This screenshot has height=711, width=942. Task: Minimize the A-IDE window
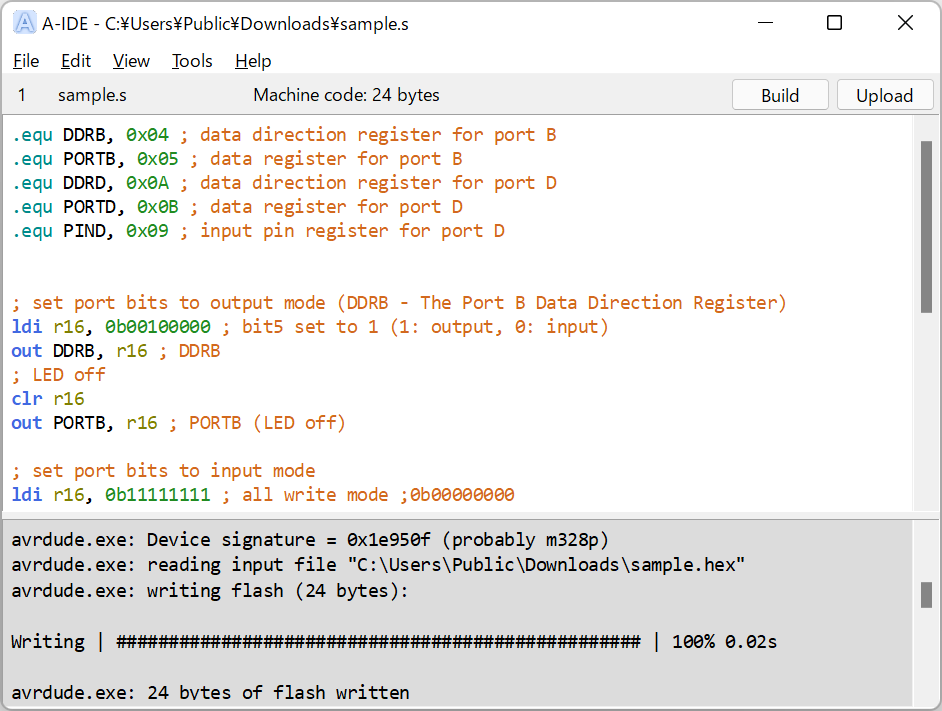tap(765, 23)
